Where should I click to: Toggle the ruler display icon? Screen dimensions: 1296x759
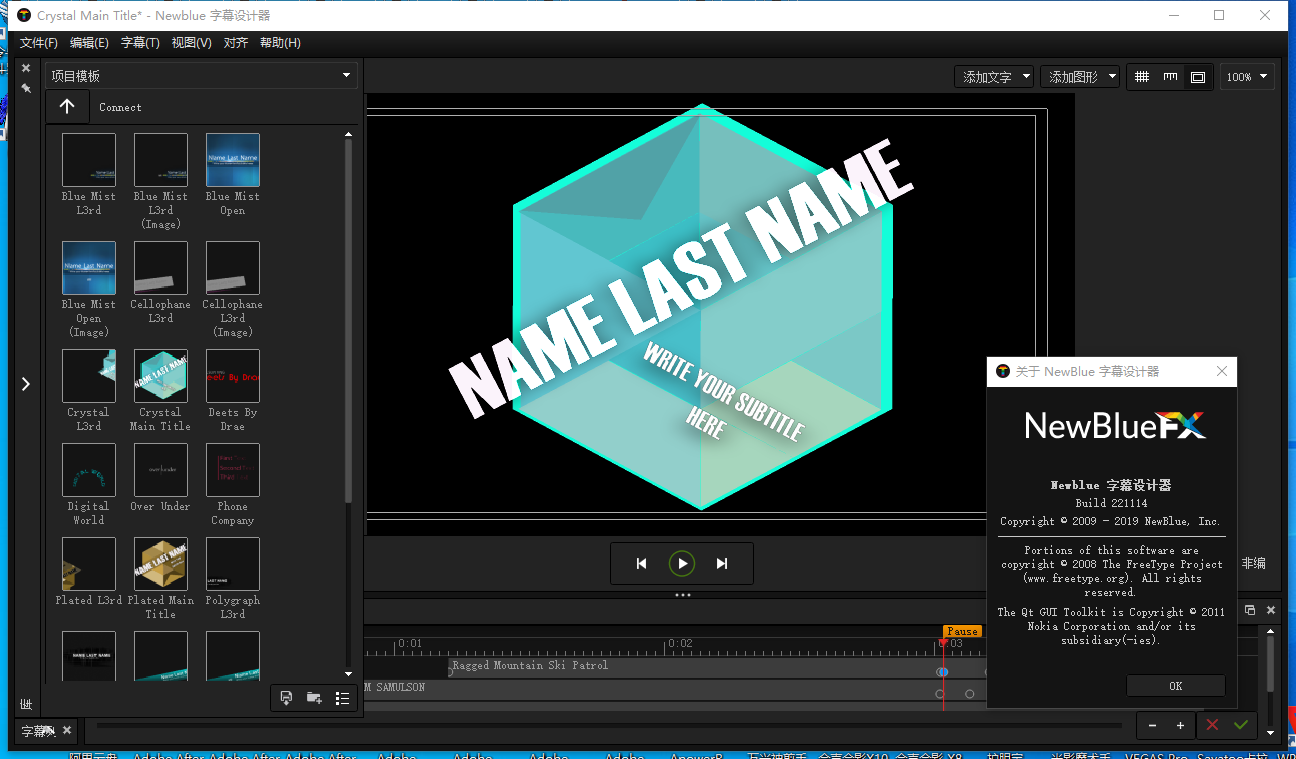[1170, 77]
